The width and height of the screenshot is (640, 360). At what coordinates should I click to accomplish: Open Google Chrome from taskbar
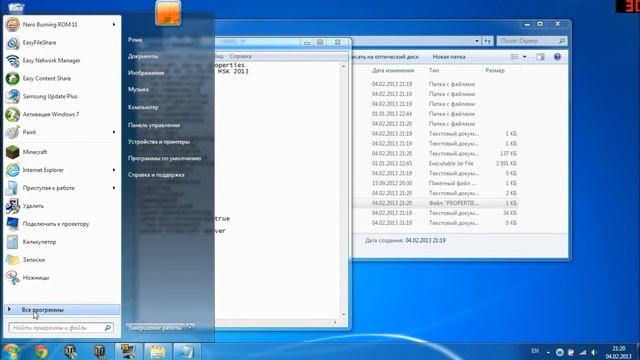[40, 351]
